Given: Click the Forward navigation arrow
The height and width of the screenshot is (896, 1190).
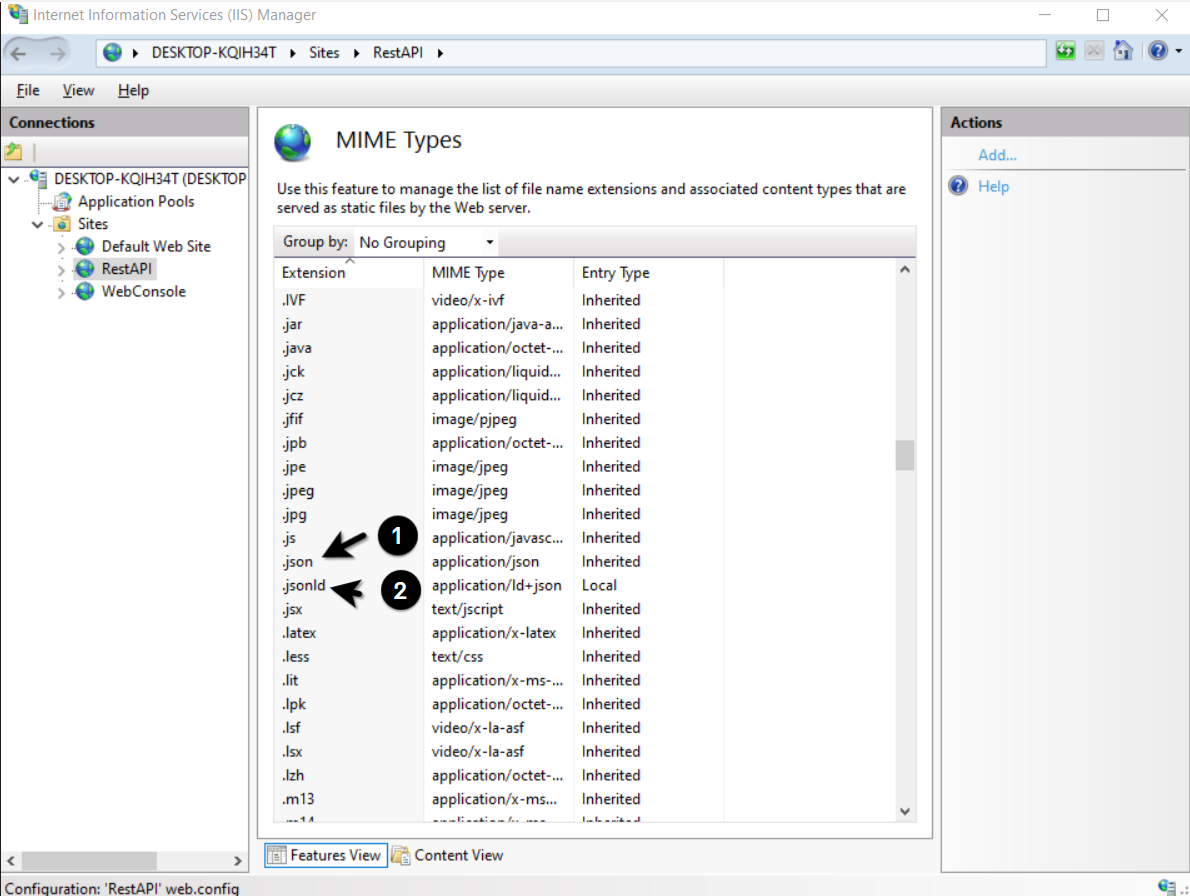Looking at the screenshot, I should pos(58,53).
